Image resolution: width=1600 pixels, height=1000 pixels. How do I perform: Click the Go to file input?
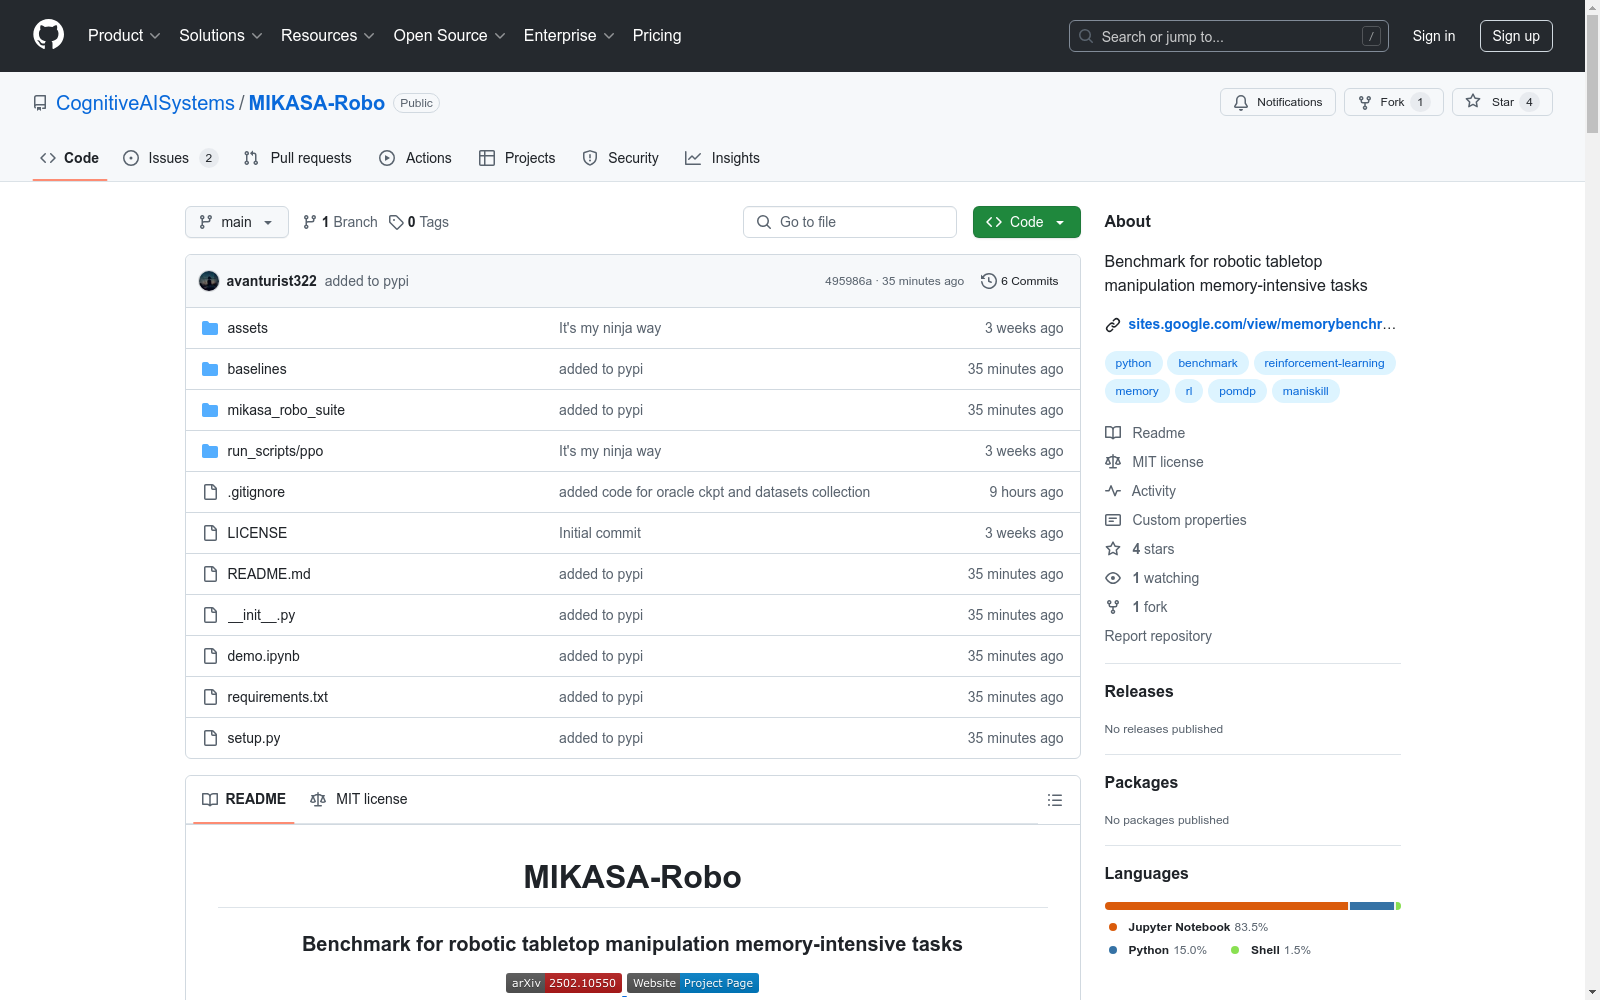850,222
